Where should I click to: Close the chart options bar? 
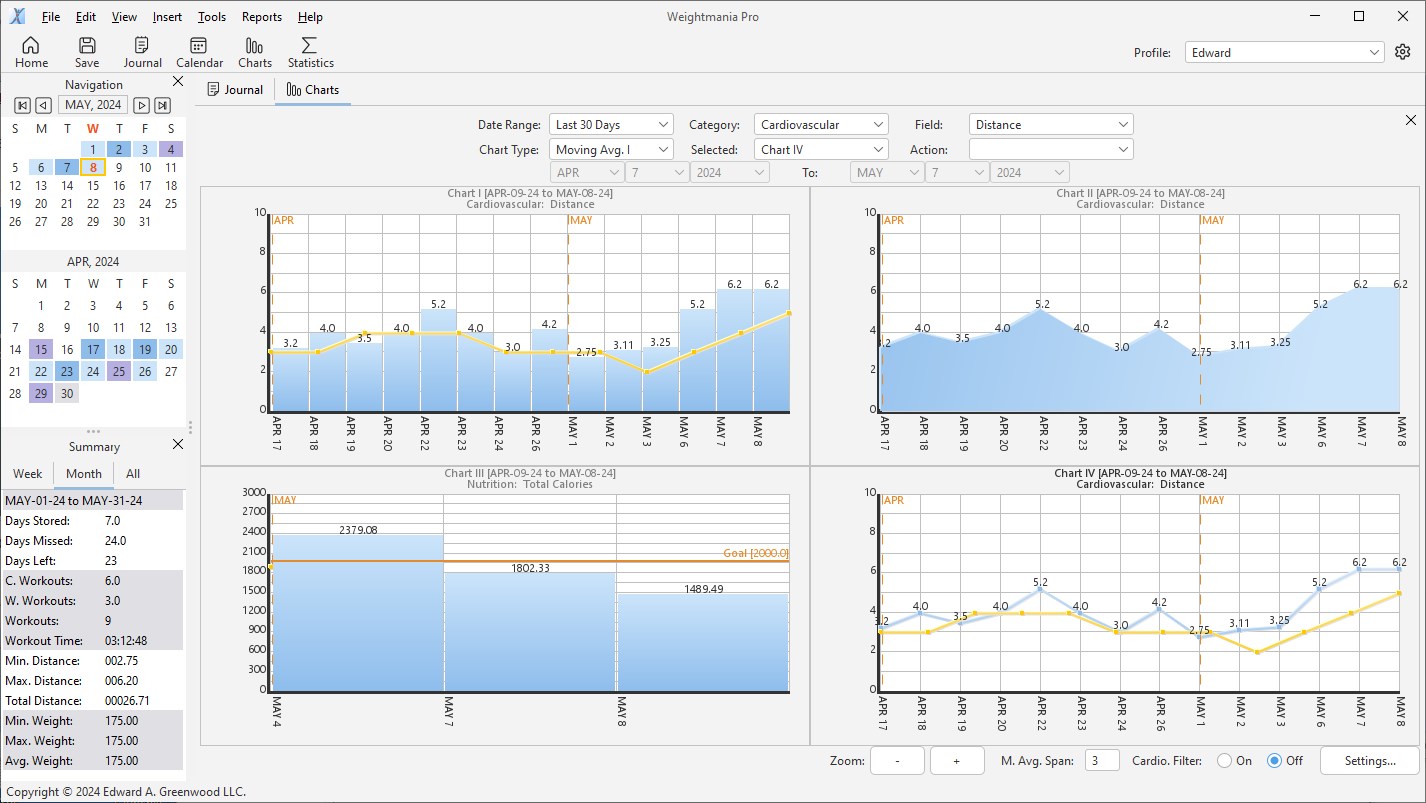point(1411,120)
